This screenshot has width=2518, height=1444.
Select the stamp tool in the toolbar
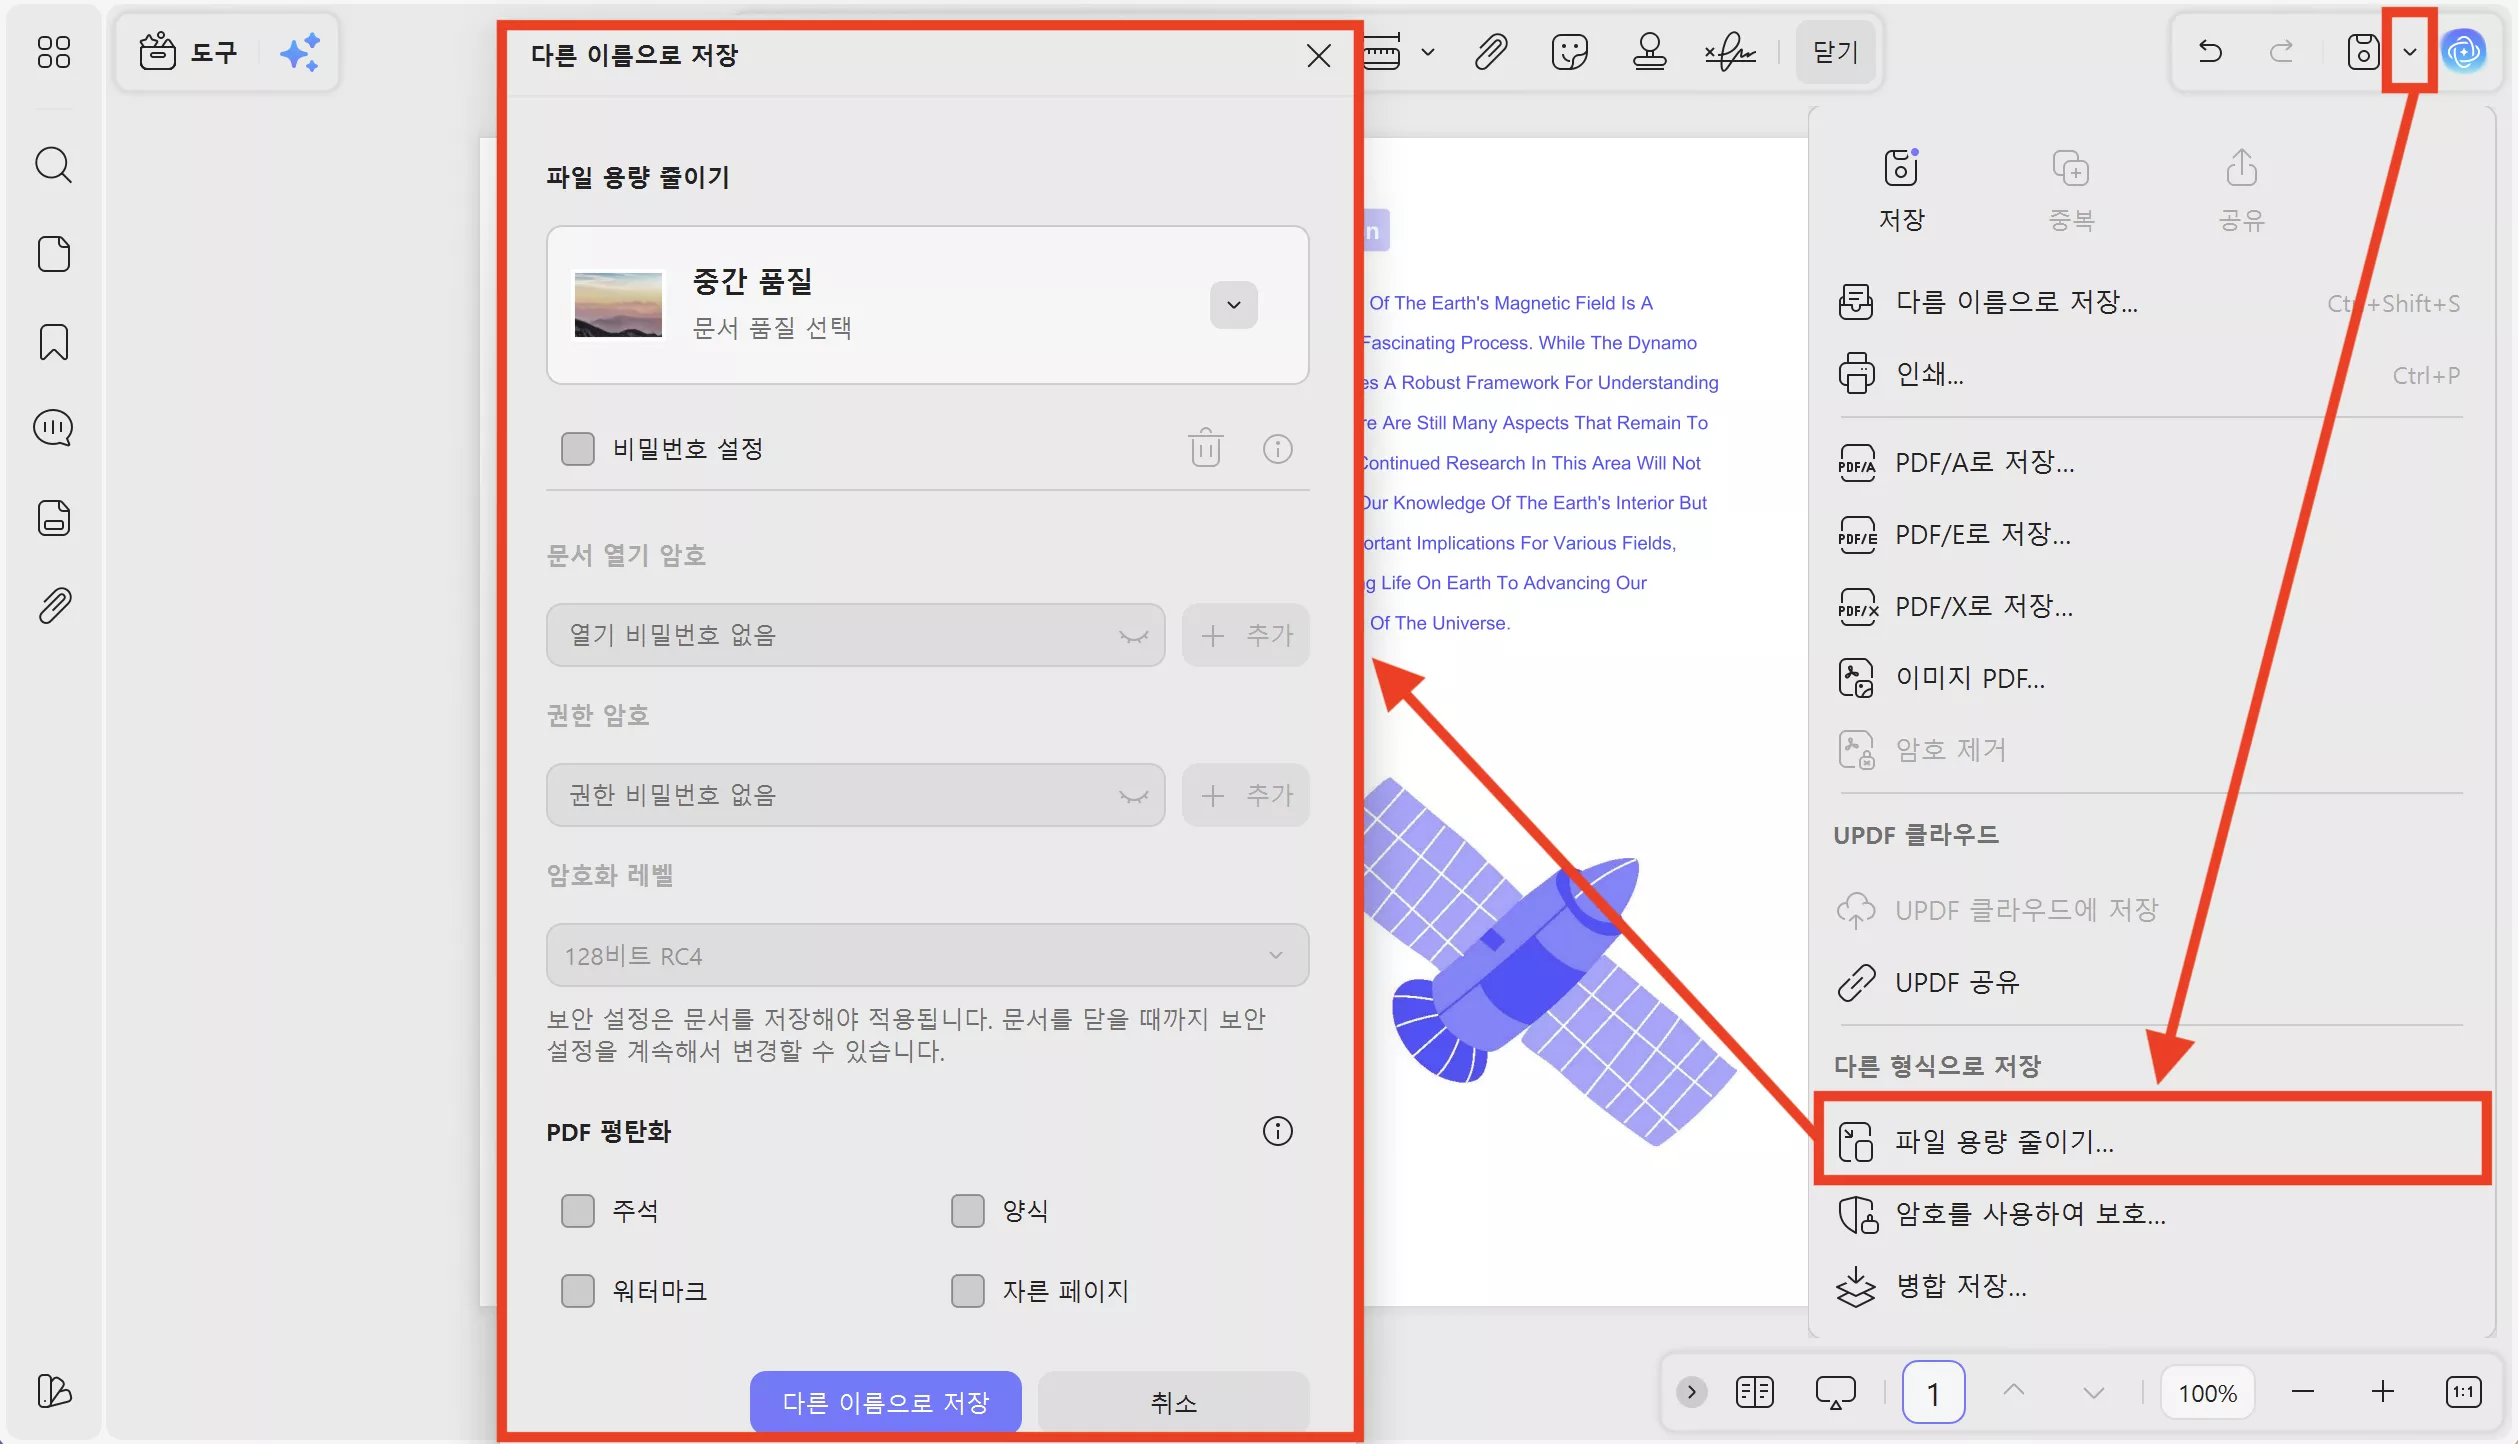[1648, 51]
